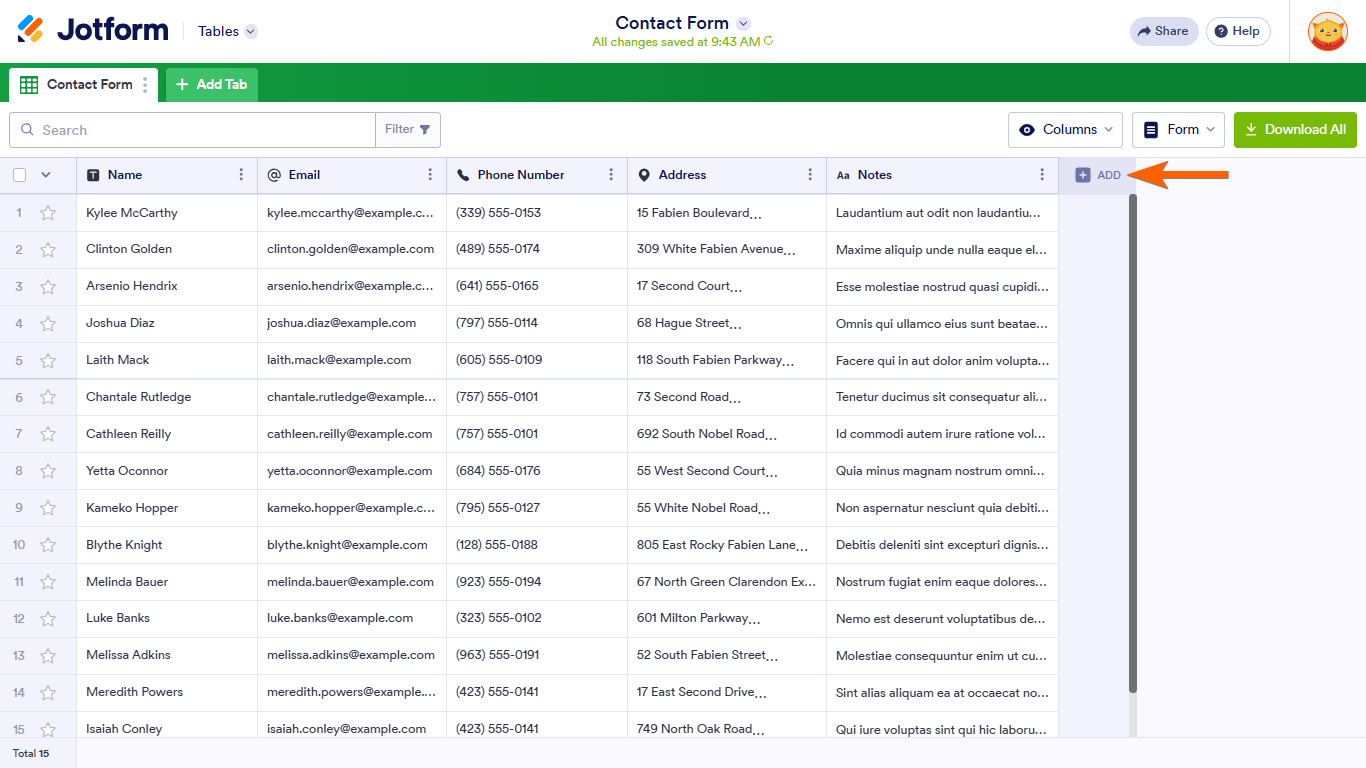Image resolution: width=1366 pixels, height=768 pixels.
Task: Toggle the select all rows checkbox
Action: (x=20, y=175)
